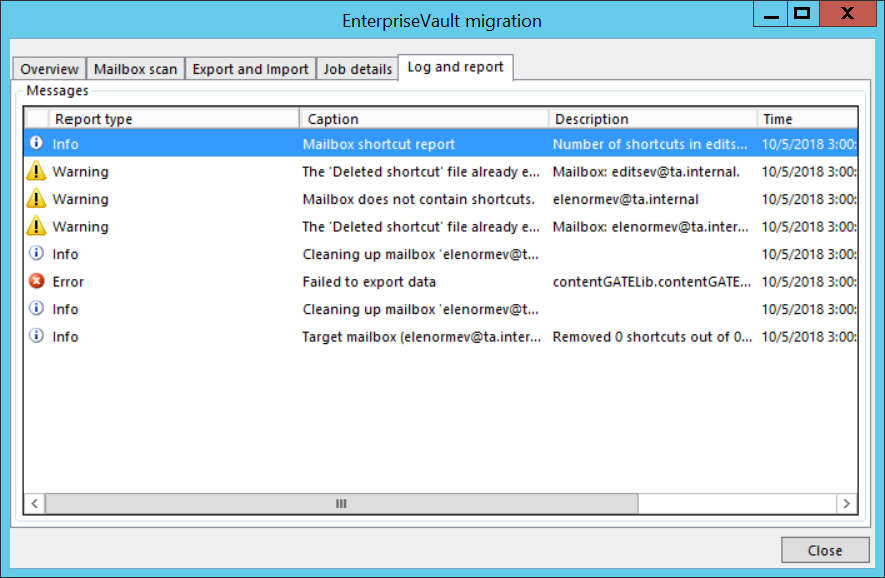
Task: Click the red Error icon in the list
Action: (x=37, y=282)
